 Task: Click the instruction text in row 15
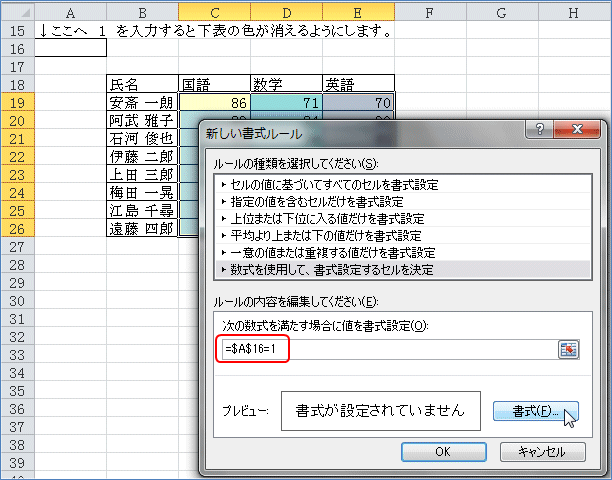tap(215, 31)
